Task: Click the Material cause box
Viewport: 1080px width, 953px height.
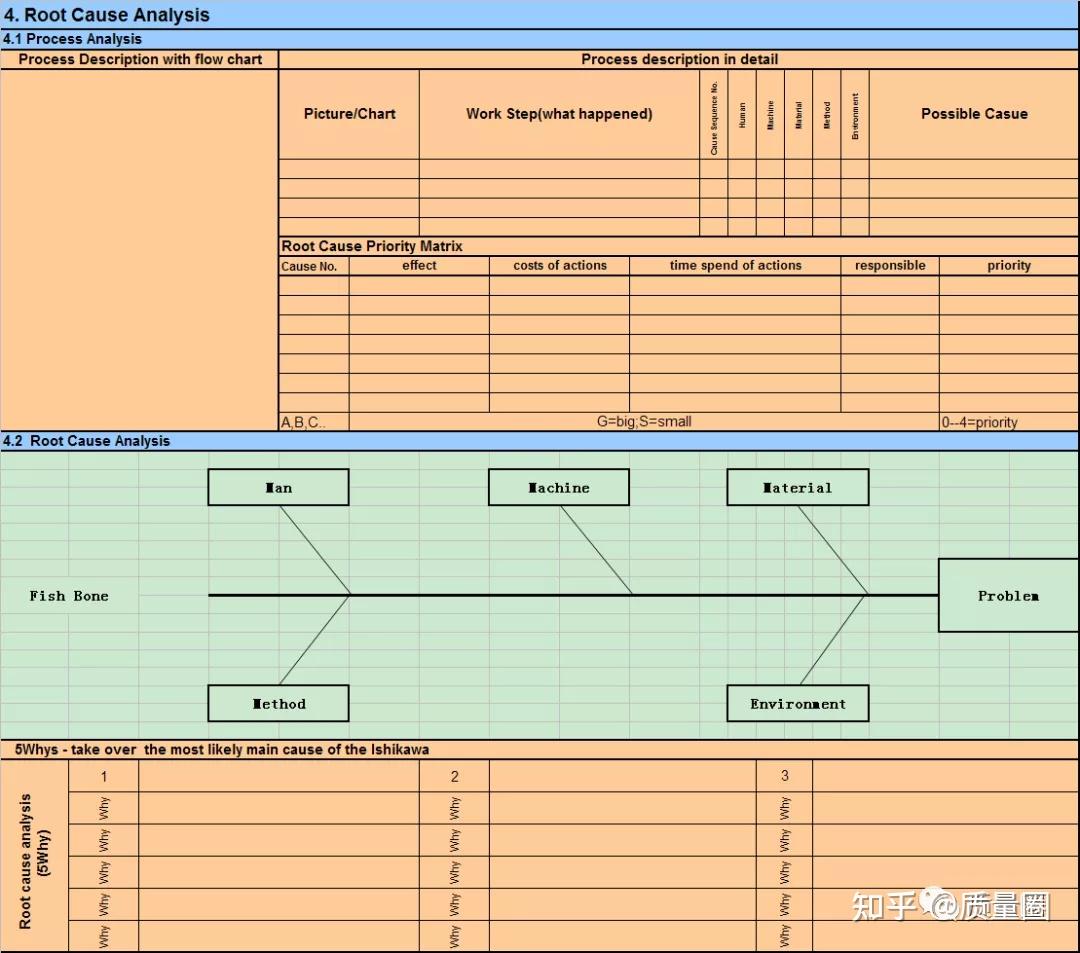Action: point(798,488)
